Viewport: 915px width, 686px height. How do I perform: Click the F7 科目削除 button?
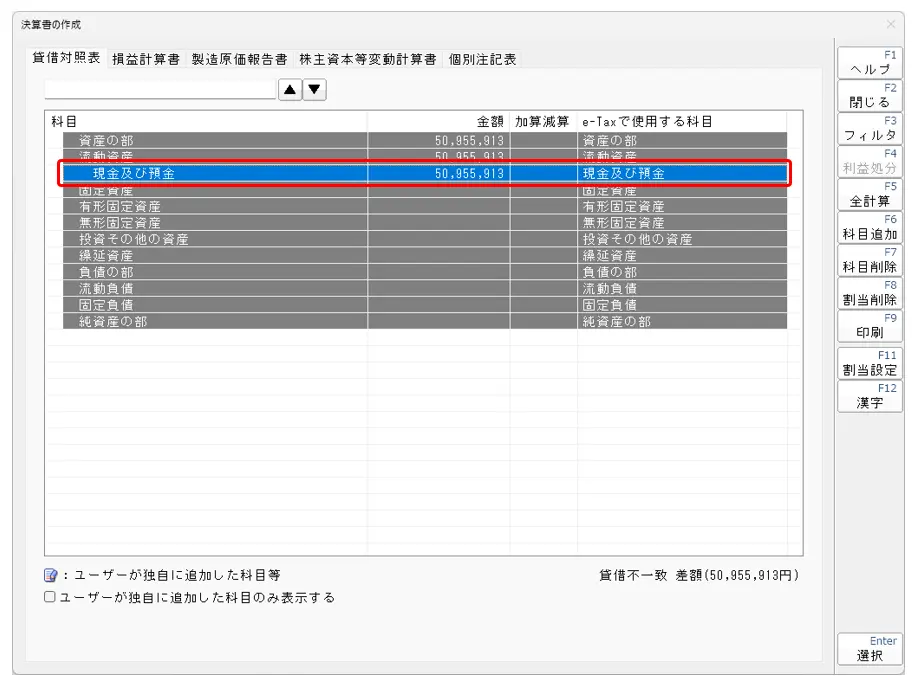click(x=869, y=260)
